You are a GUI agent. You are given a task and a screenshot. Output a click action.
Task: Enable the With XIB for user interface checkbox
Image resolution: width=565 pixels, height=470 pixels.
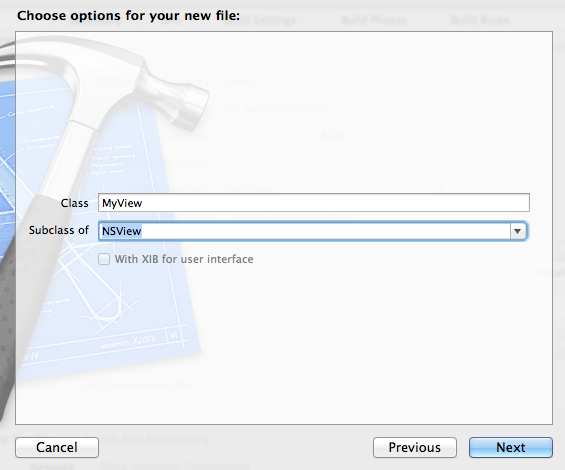pos(104,259)
